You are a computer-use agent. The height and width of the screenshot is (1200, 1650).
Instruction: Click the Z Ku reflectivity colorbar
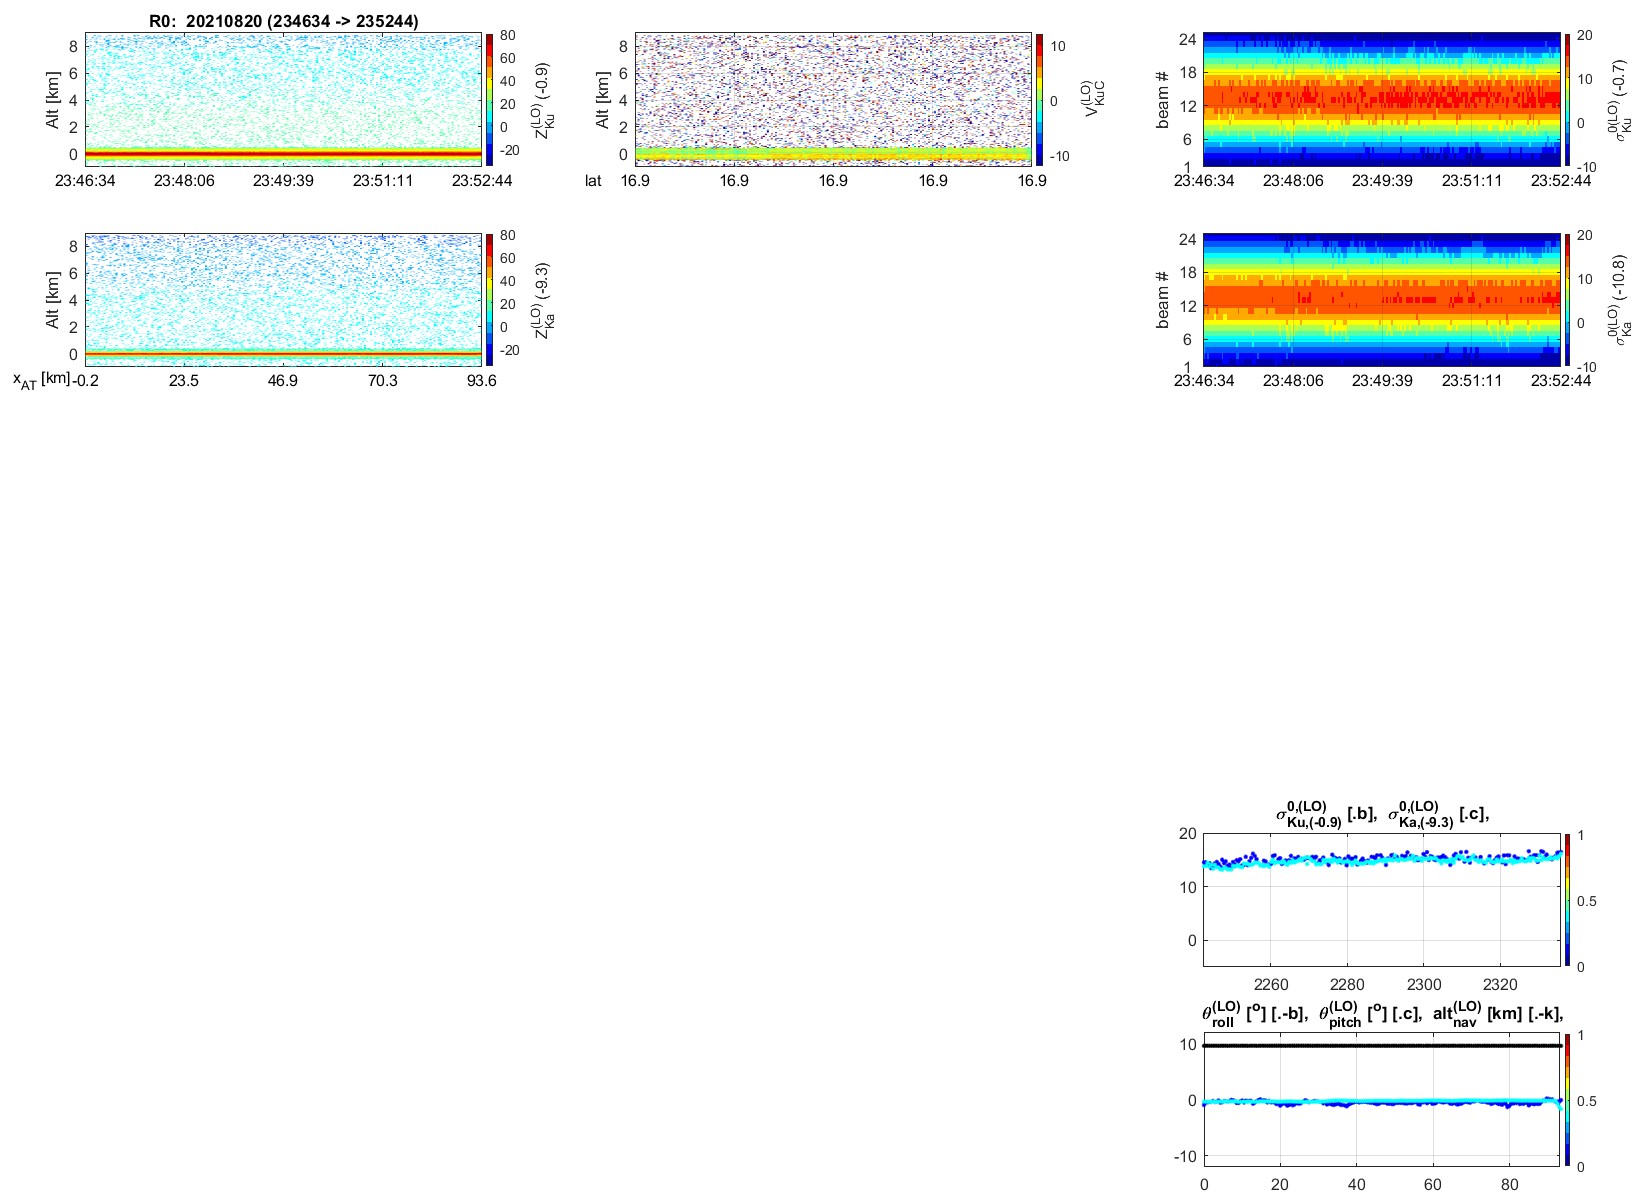coord(489,99)
